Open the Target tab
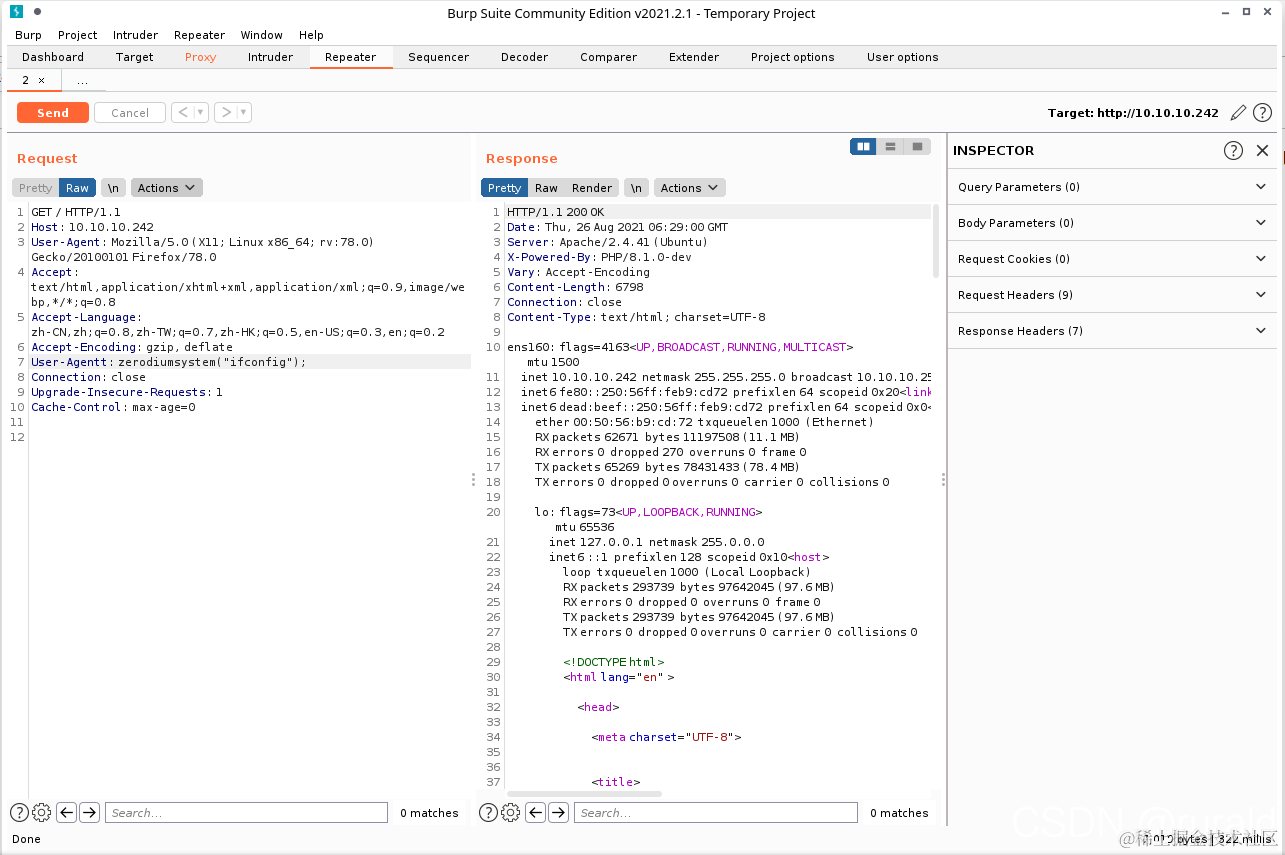Viewport: 1285px width, 855px height. coord(134,57)
